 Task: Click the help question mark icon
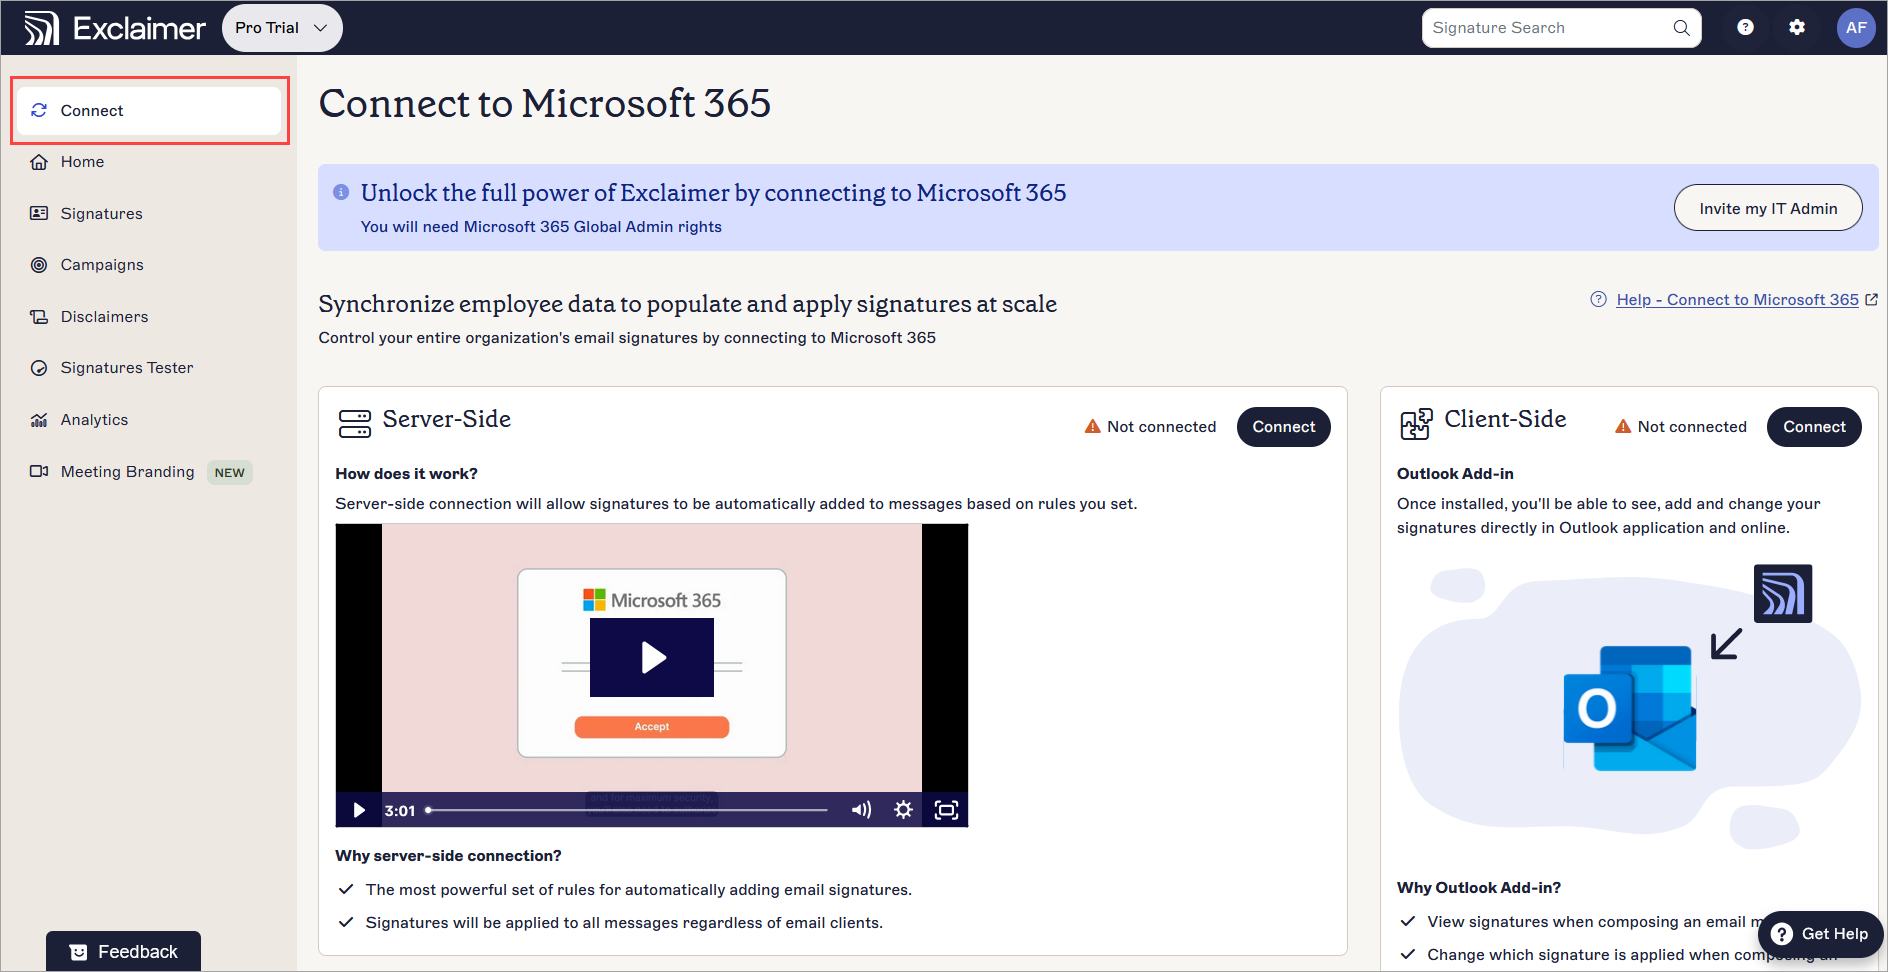1745,28
